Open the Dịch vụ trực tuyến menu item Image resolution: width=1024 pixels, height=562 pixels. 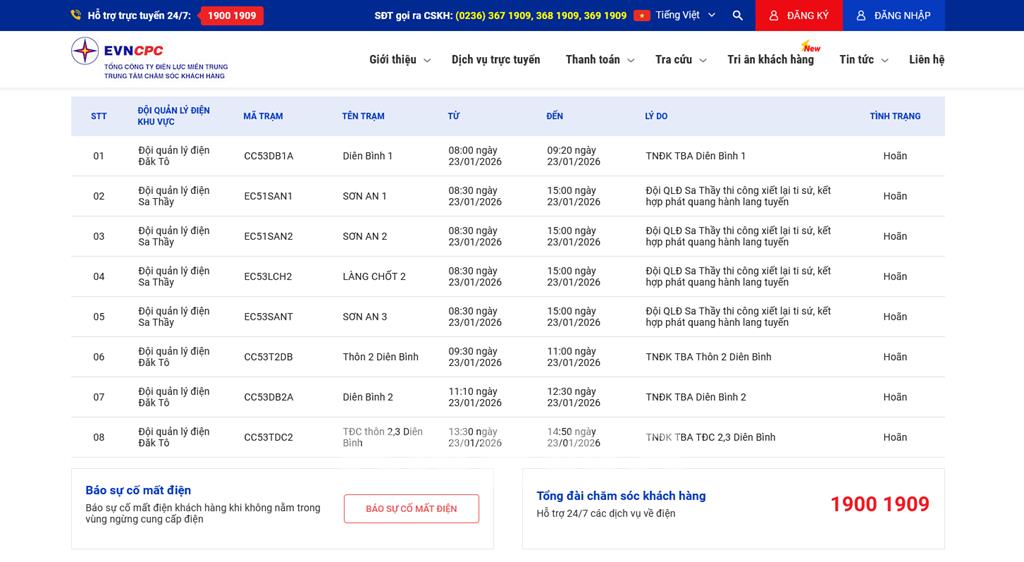[x=495, y=60]
